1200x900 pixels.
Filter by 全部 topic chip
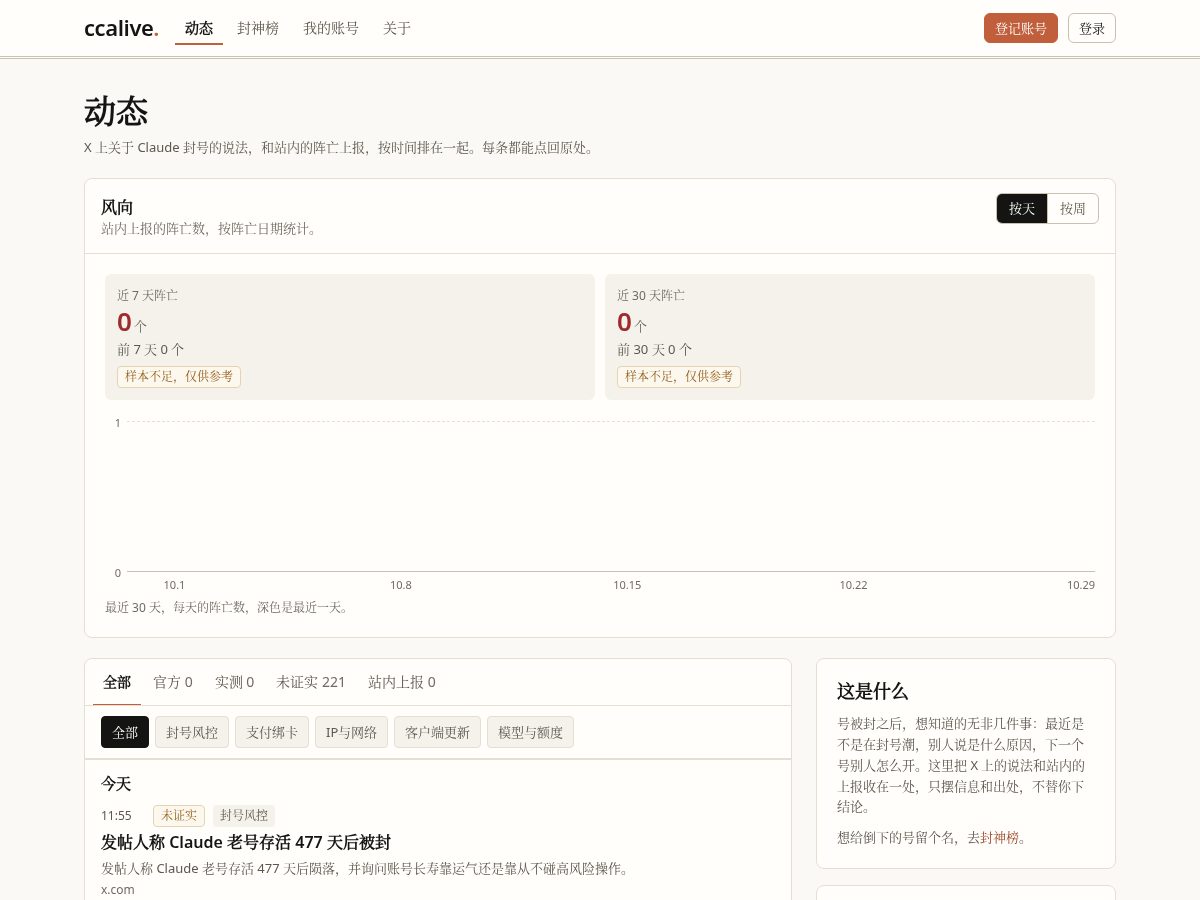click(x=125, y=732)
